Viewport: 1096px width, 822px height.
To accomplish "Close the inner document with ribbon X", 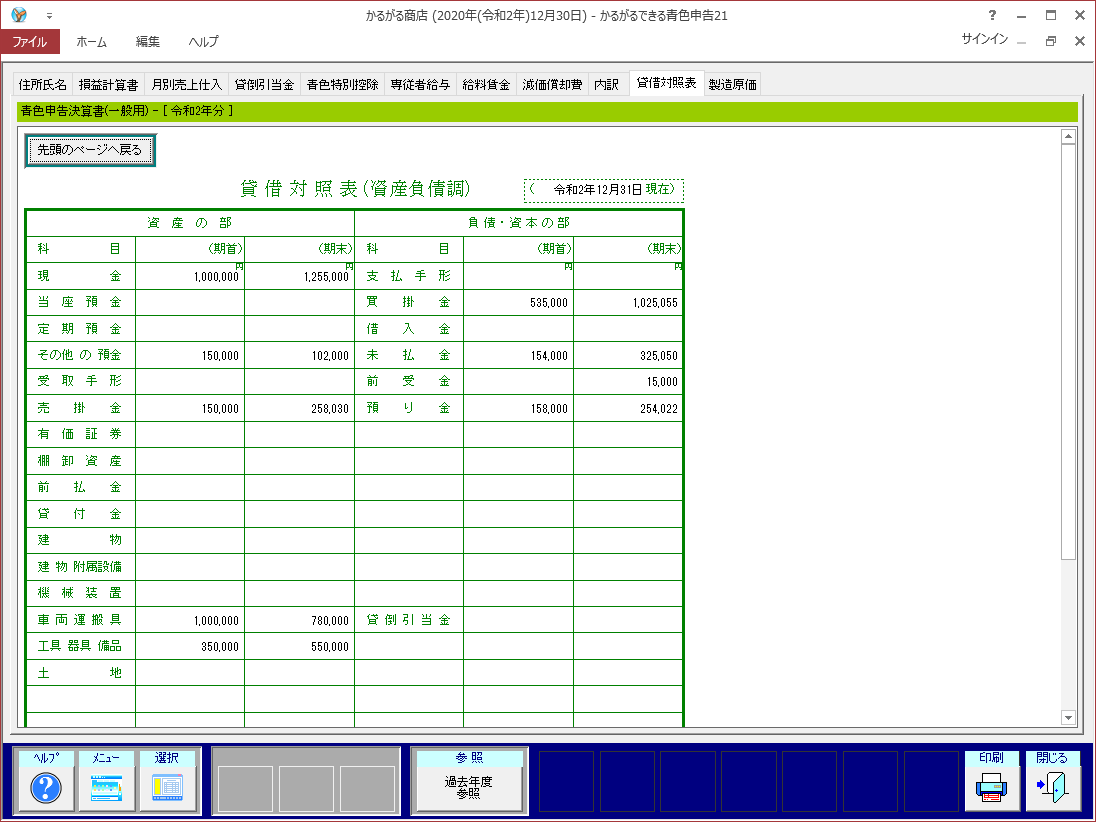I will (1079, 41).
